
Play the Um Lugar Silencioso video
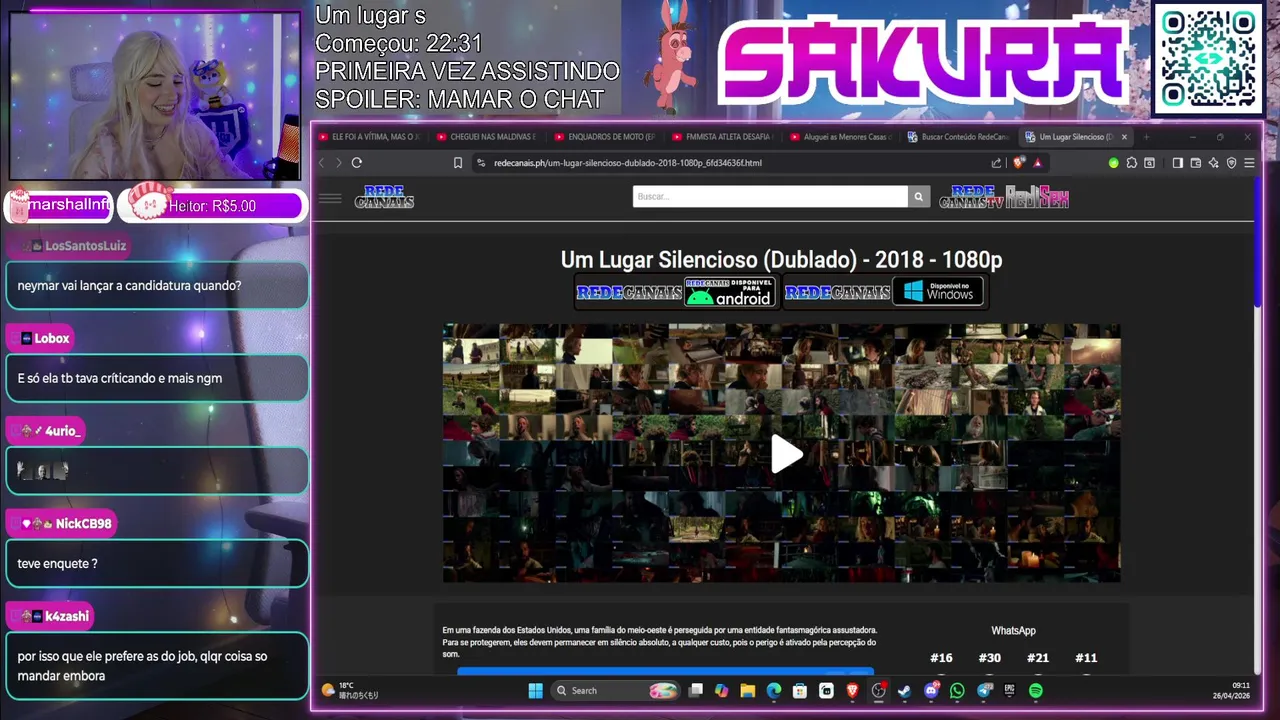click(x=786, y=454)
